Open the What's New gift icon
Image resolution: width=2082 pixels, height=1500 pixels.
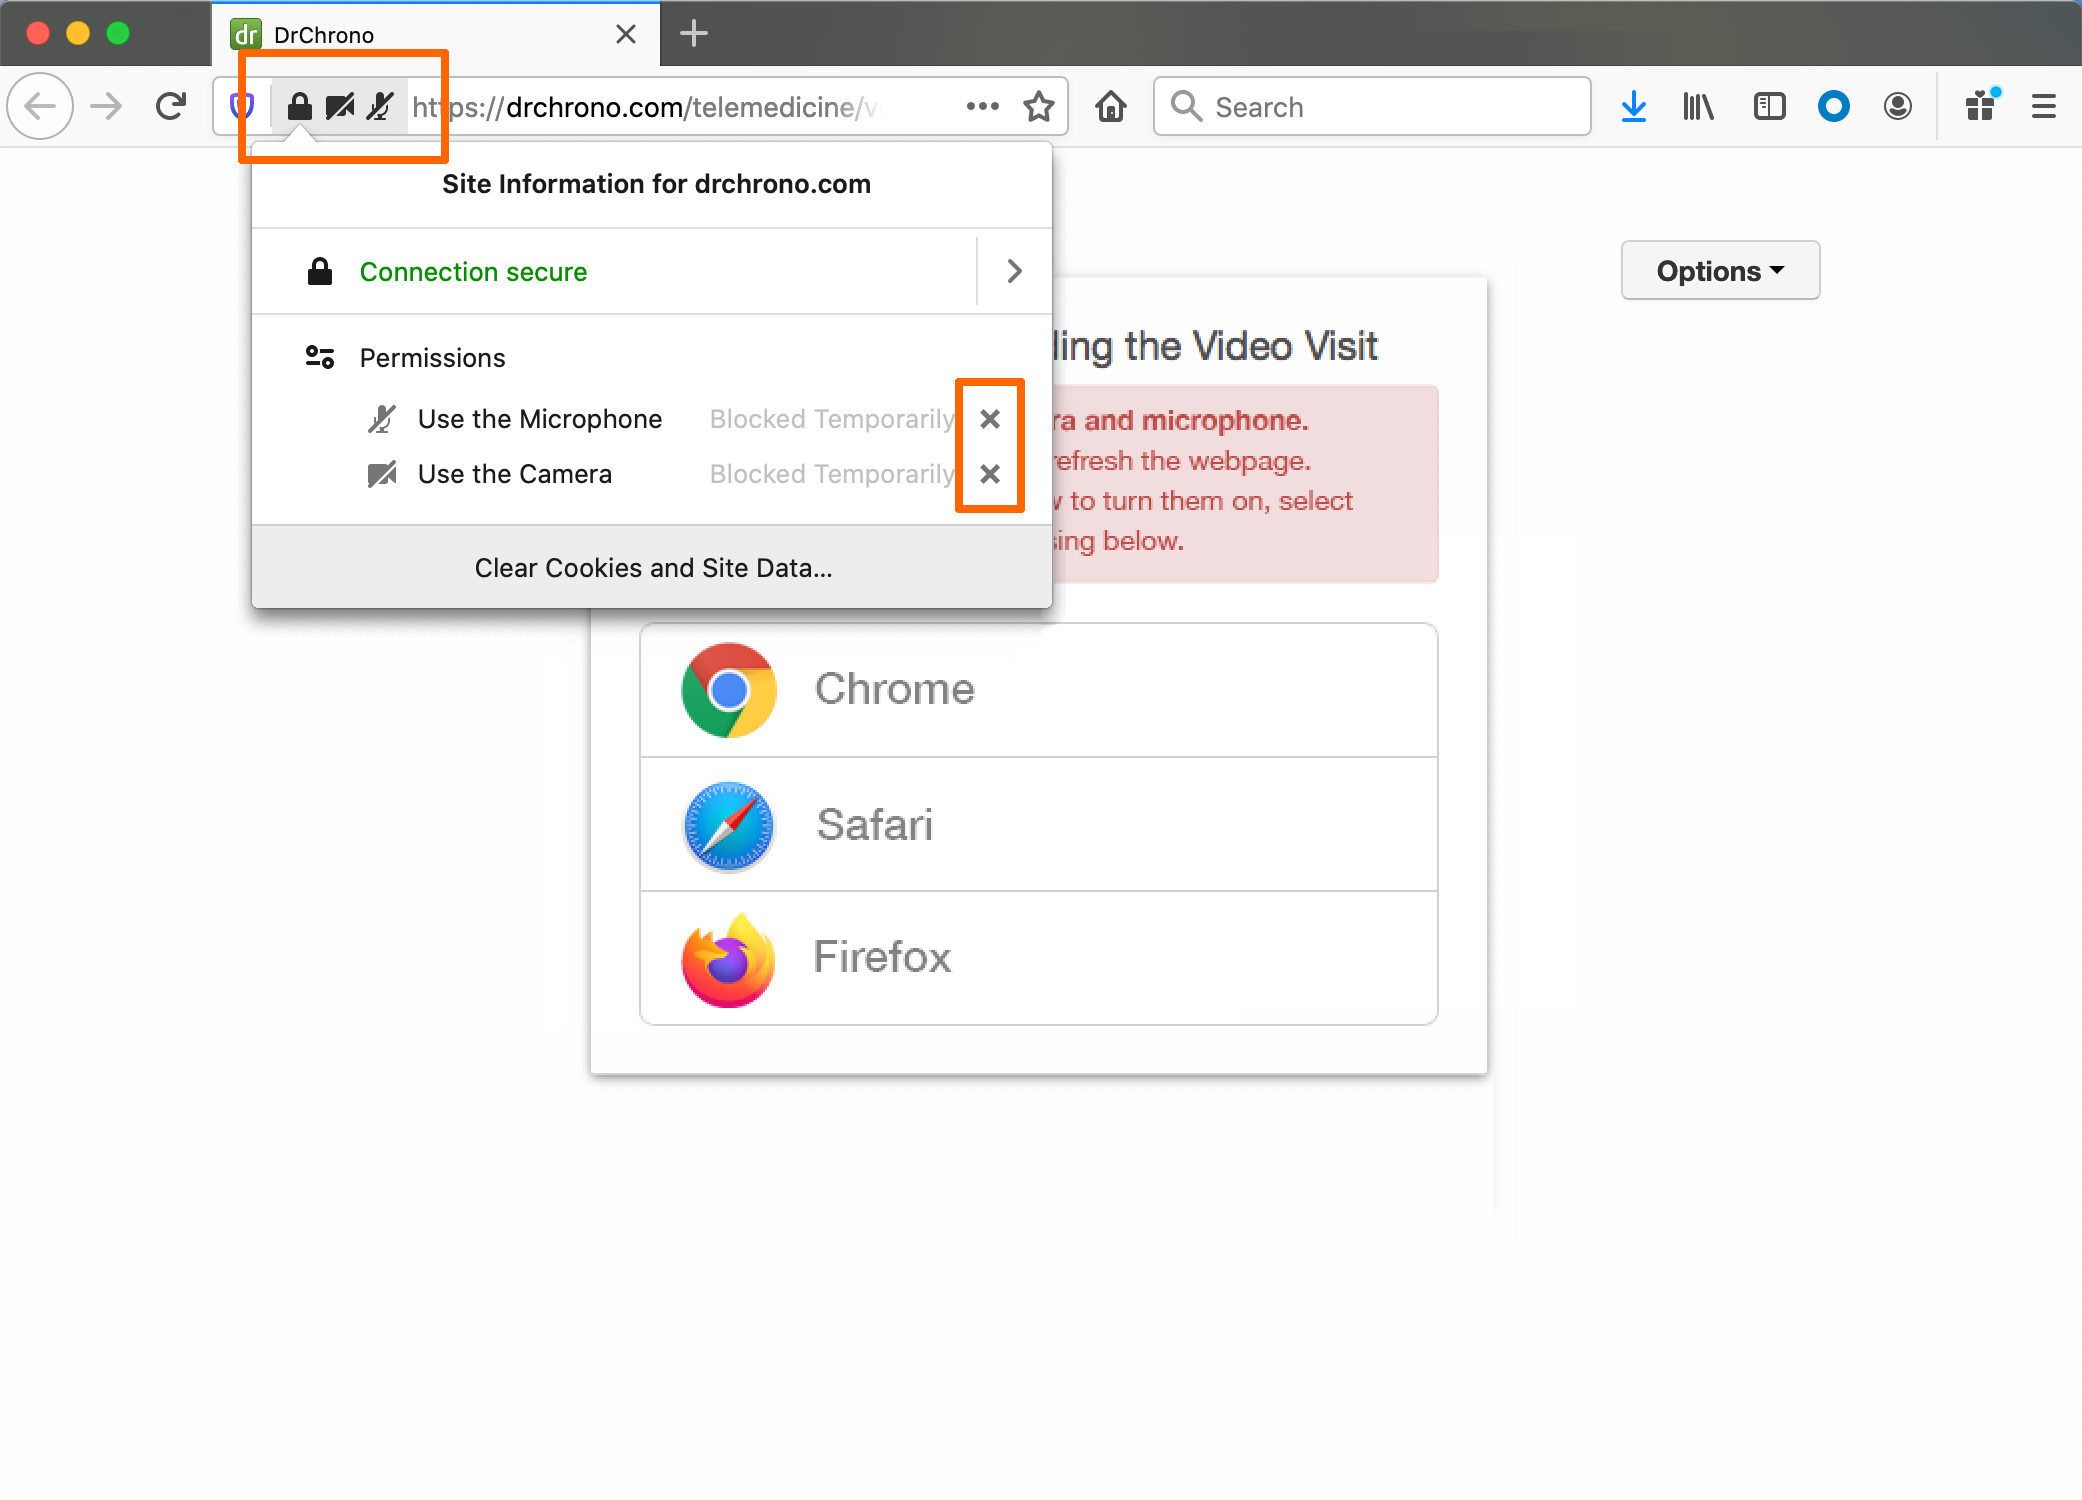(1981, 104)
